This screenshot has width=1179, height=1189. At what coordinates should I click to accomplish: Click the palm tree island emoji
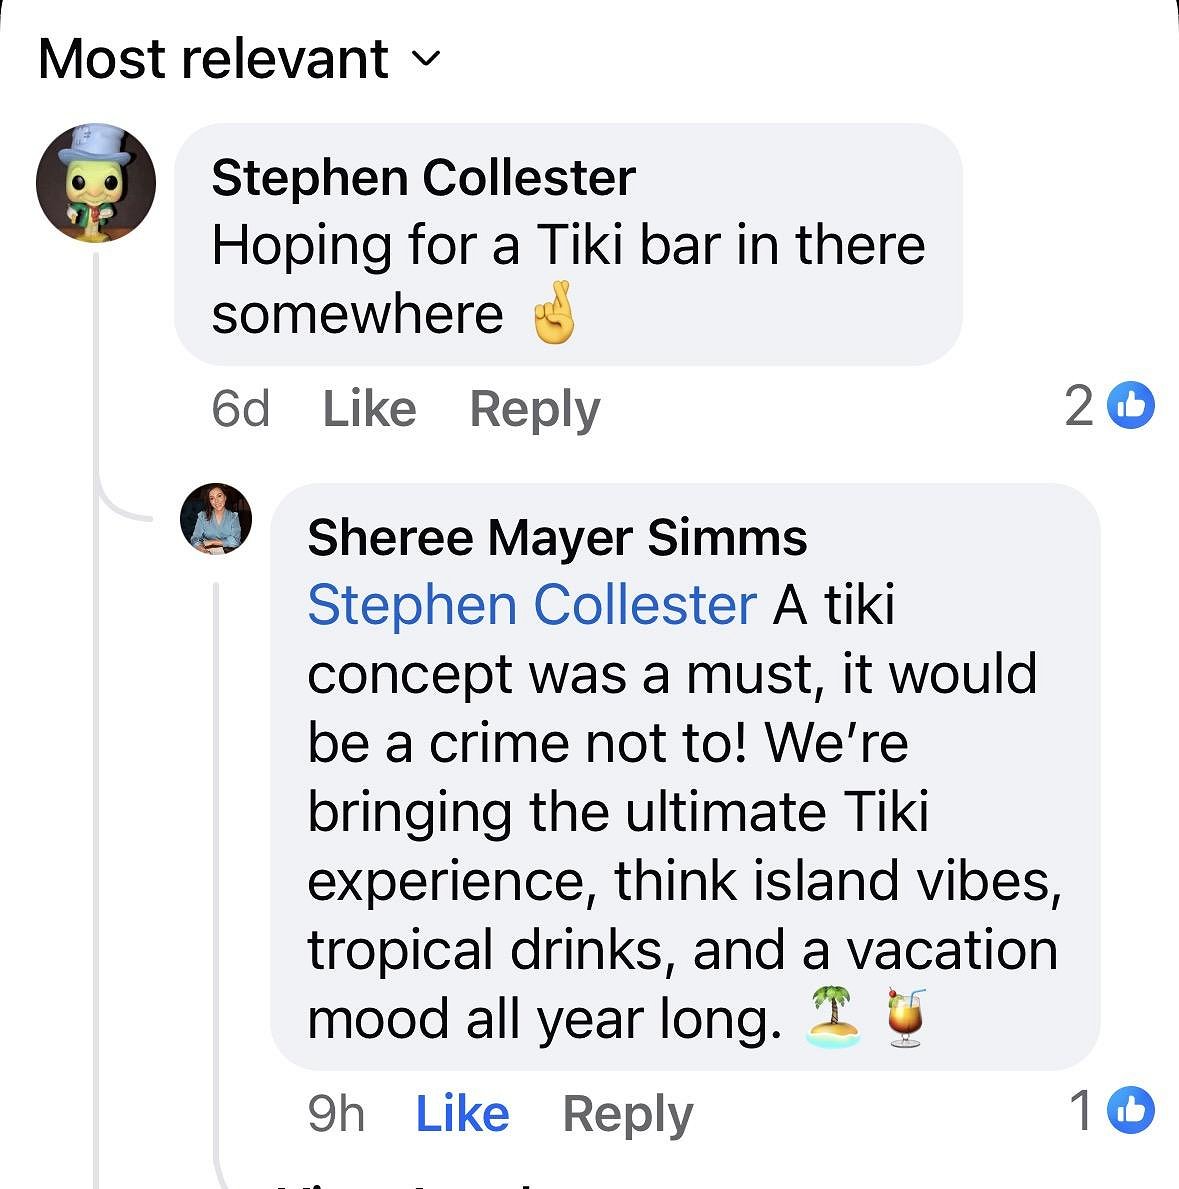(x=833, y=1018)
